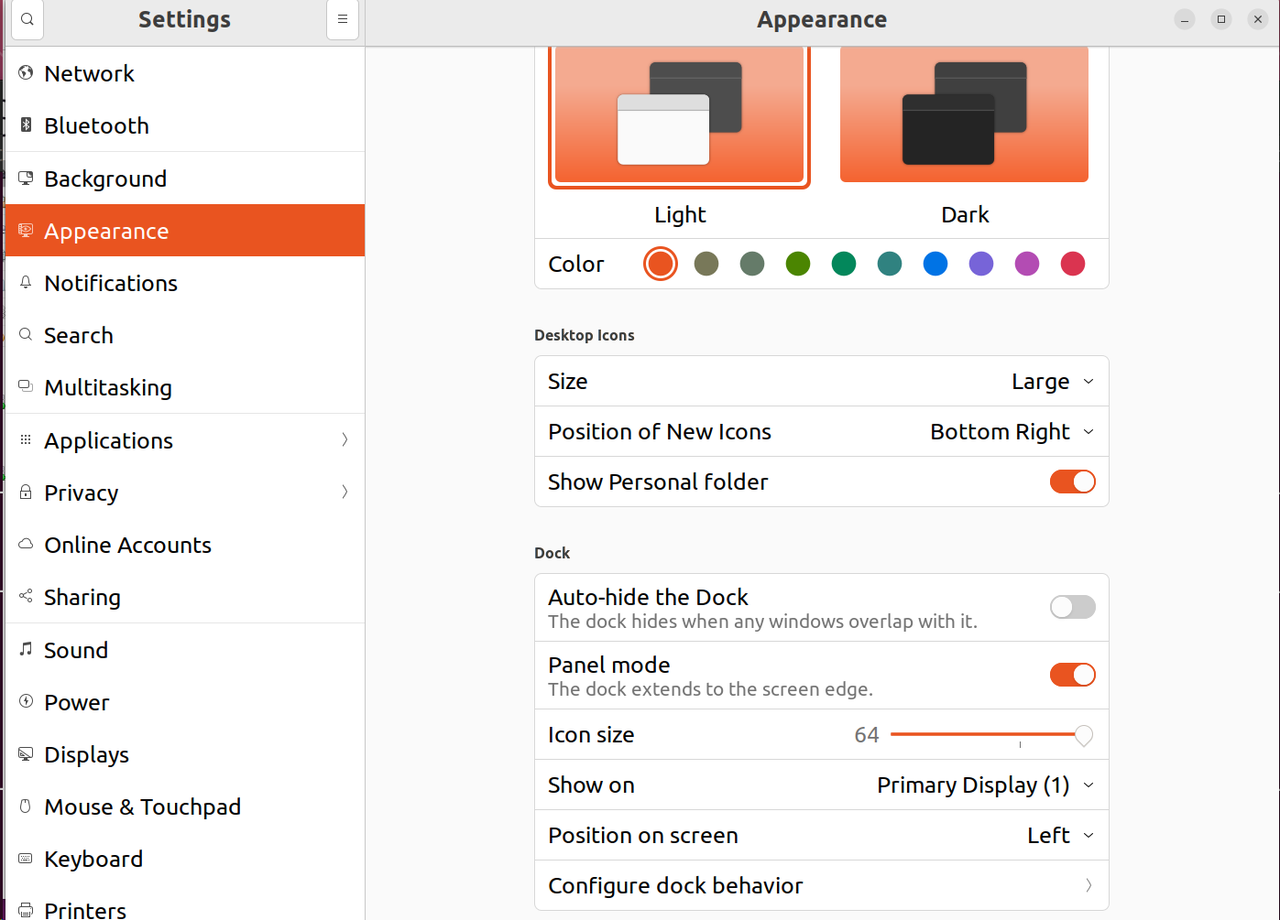This screenshot has height=920, width=1280.
Task: Select the Mouse & Touchpad icon
Action: coord(25,806)
